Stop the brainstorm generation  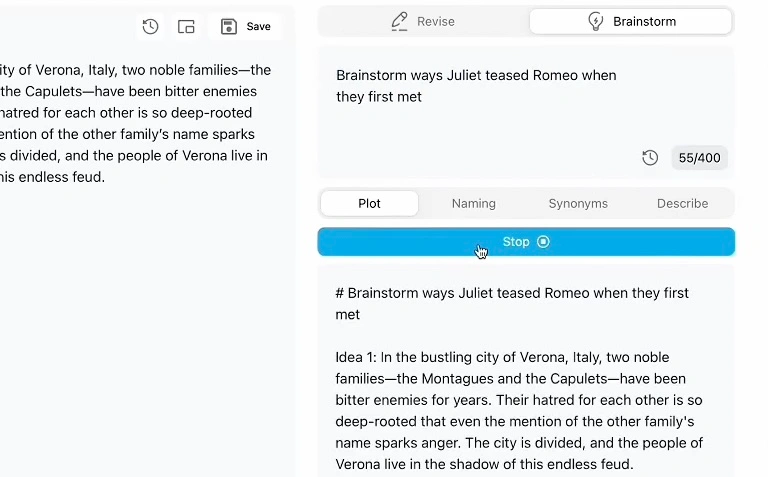[x=526, y=241]
